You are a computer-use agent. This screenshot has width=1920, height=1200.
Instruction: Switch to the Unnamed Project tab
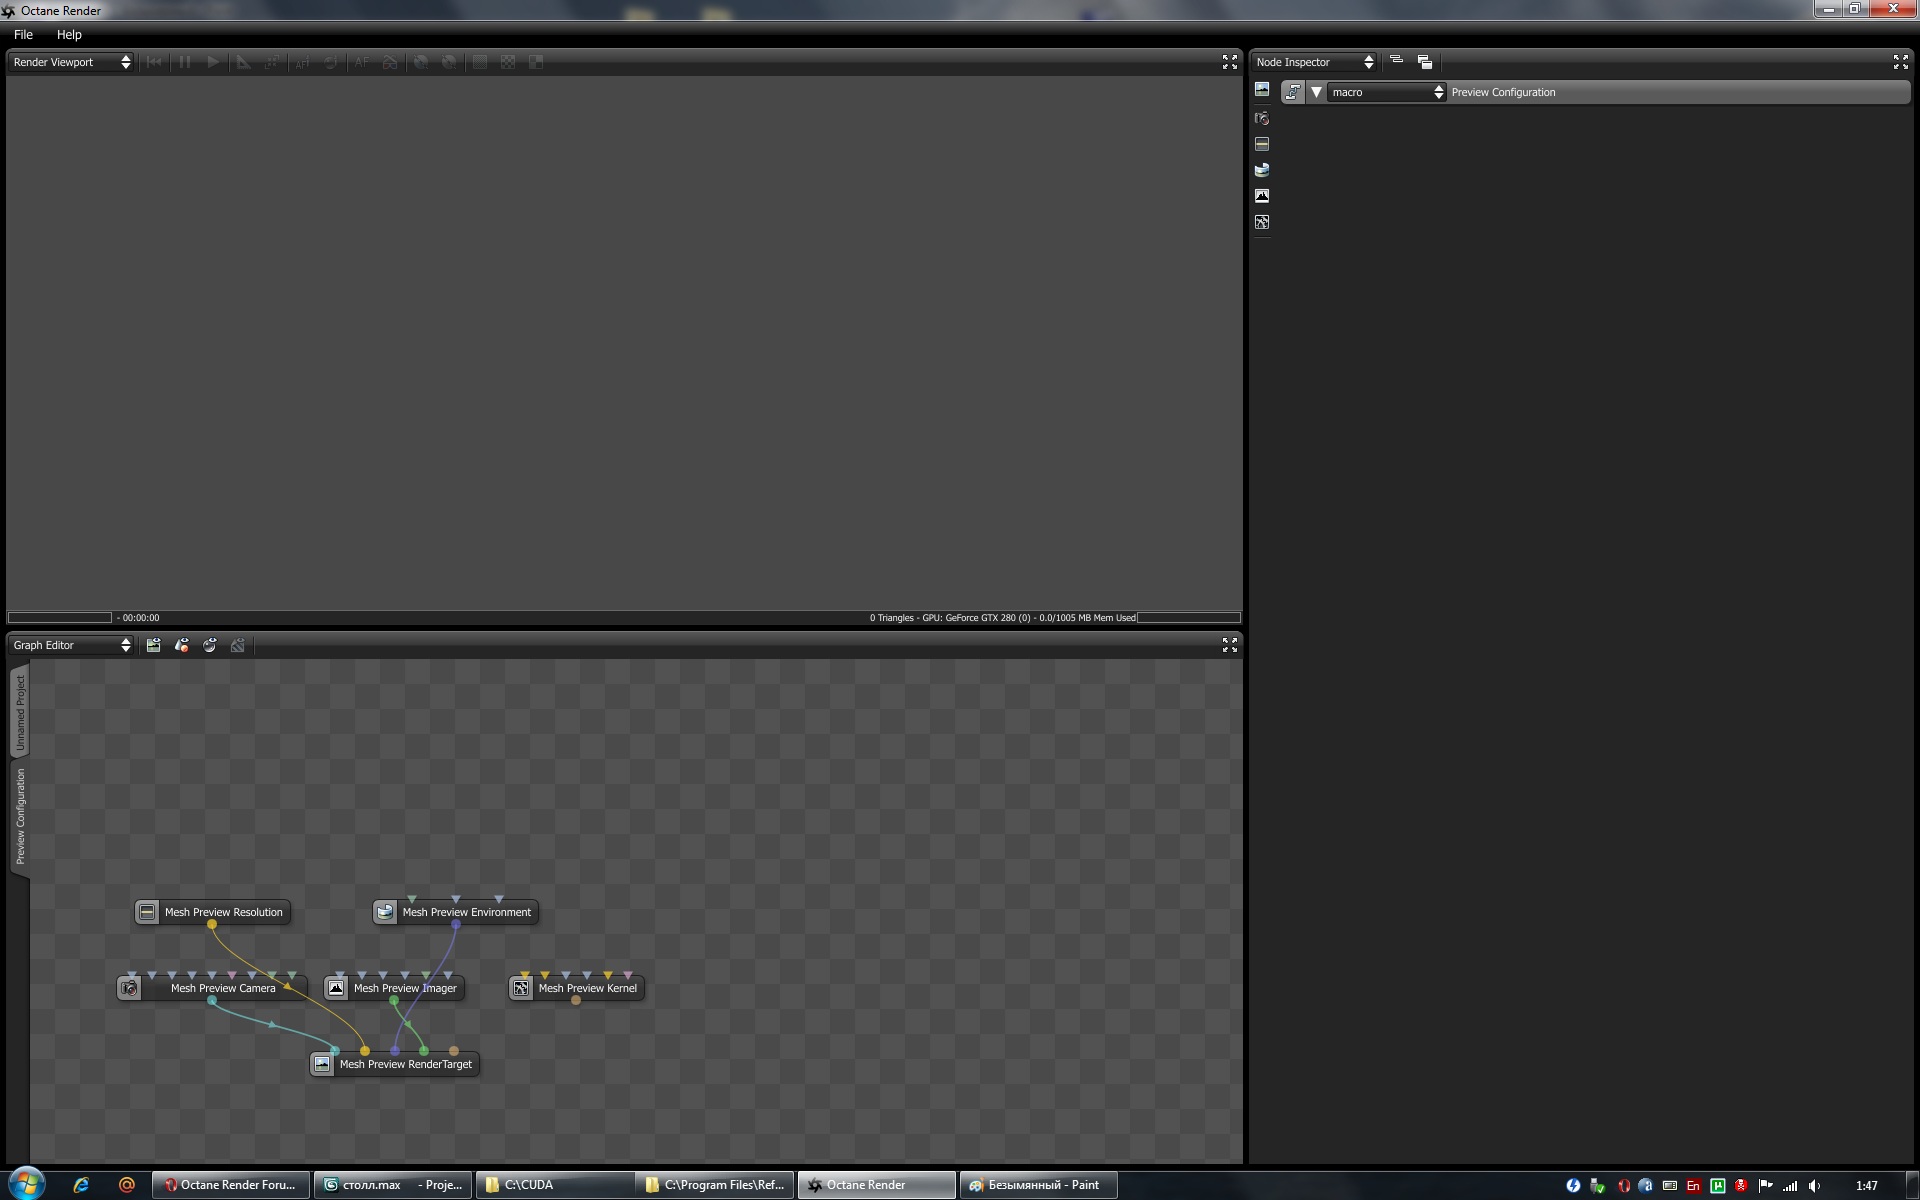19,712
